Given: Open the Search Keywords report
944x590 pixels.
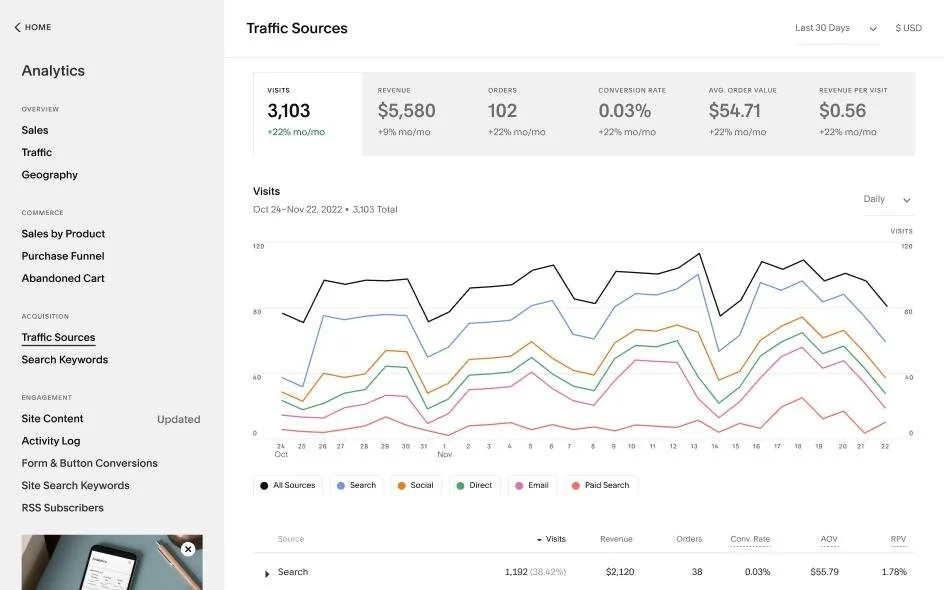Looking at the screenshot, I should point(64,359).
